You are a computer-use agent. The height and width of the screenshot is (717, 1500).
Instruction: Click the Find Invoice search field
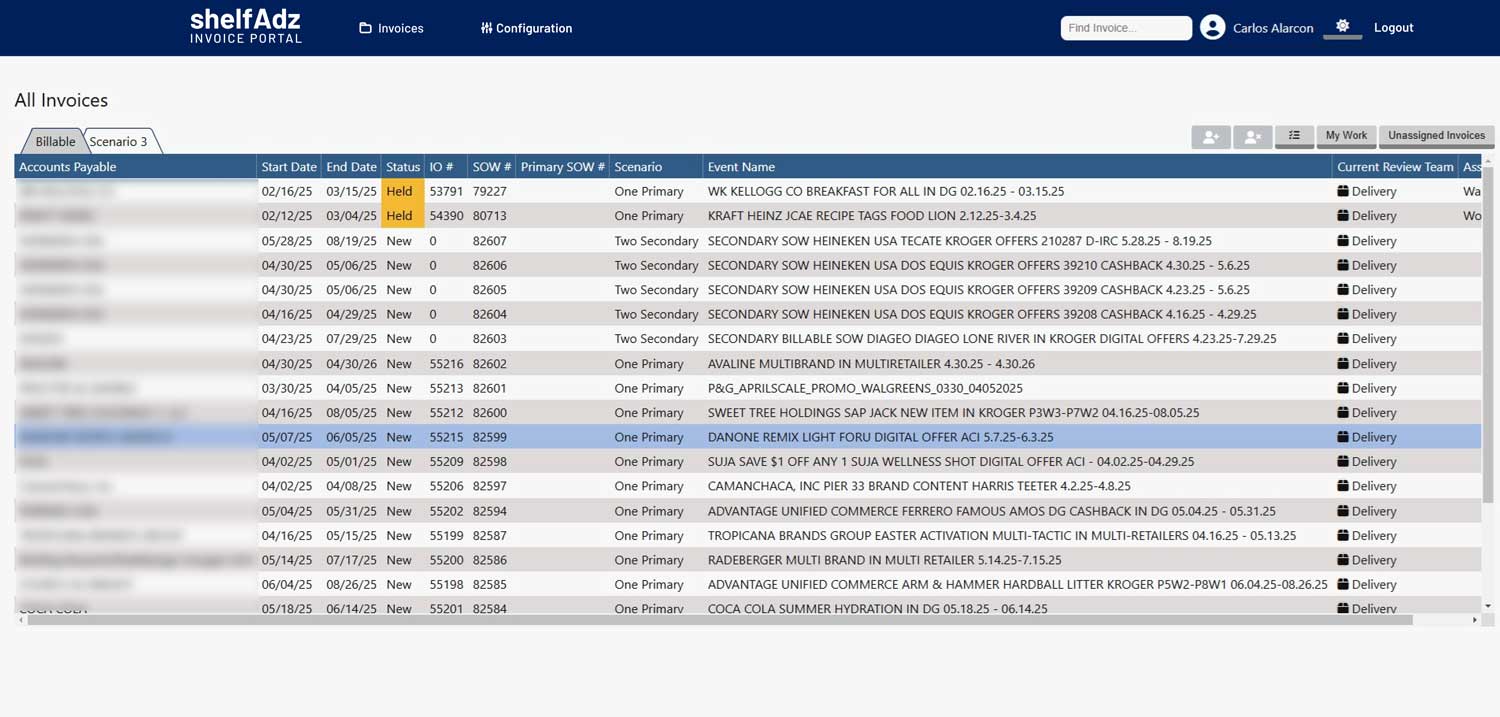pos(1126,28)
